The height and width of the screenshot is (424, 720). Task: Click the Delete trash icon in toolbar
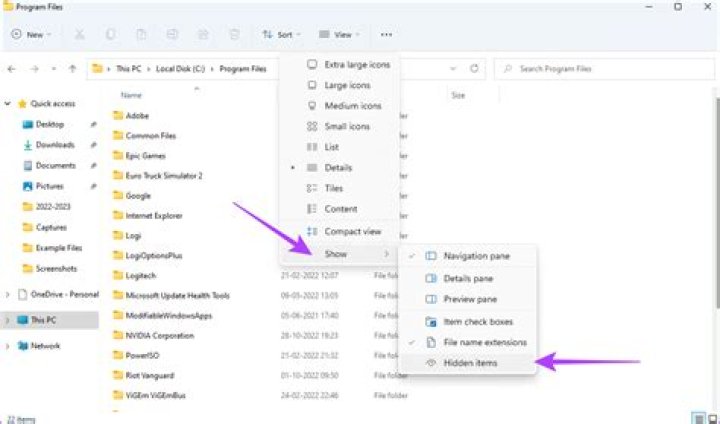(234, 34)
